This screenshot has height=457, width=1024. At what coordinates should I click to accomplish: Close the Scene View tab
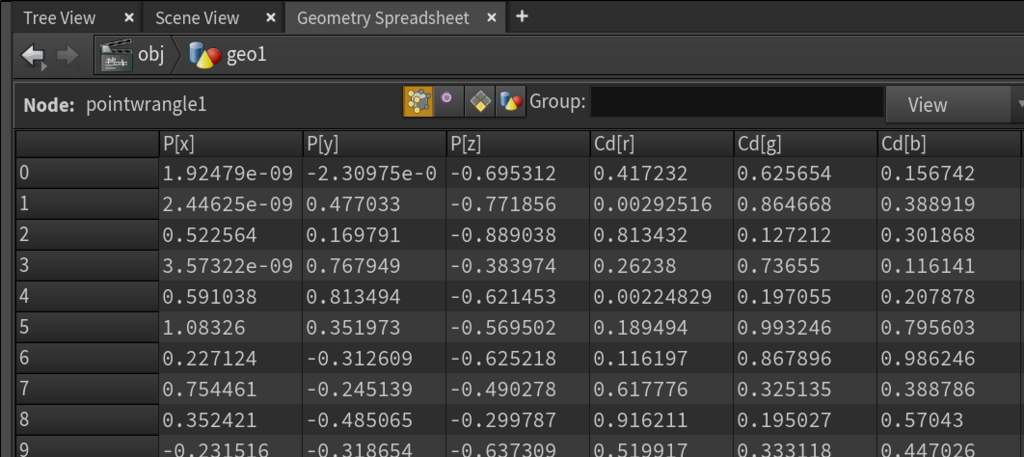(x=271, y=18)
